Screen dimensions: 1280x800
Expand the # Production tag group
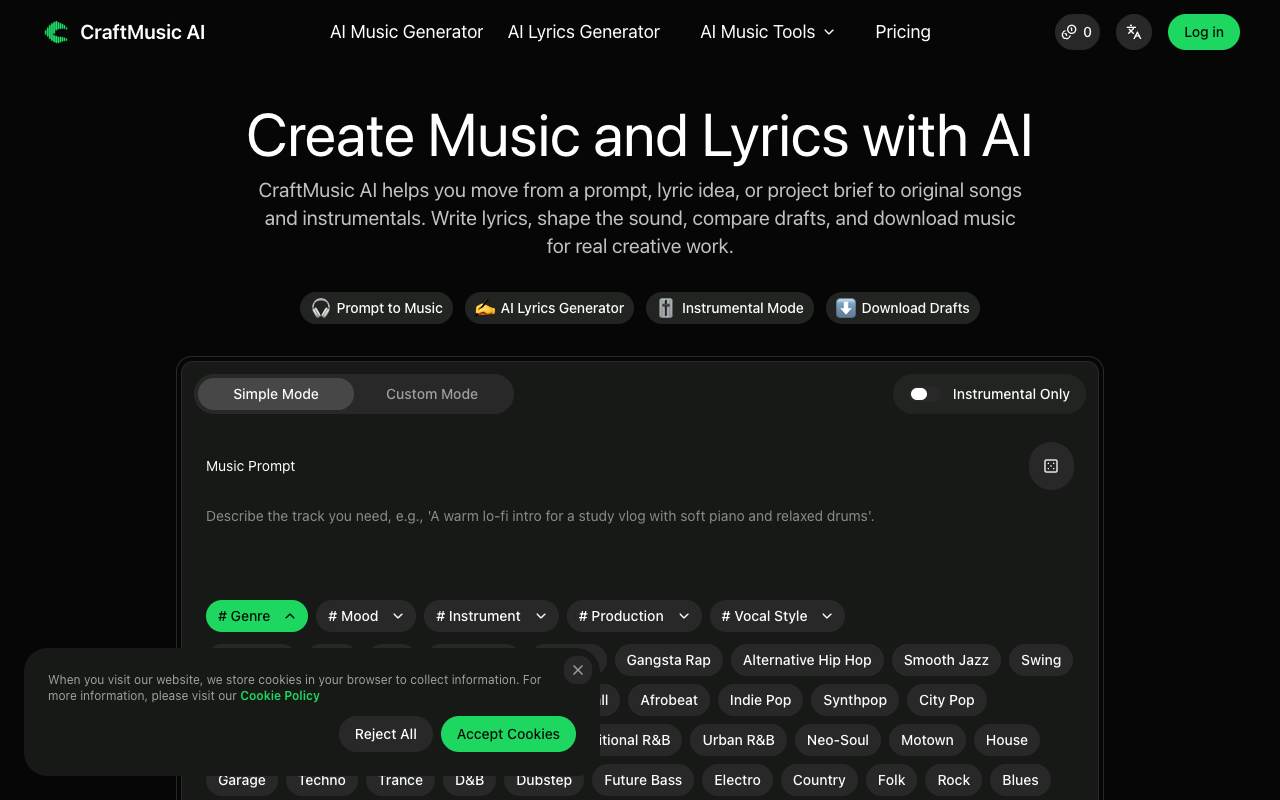click(x=634, y=616)
